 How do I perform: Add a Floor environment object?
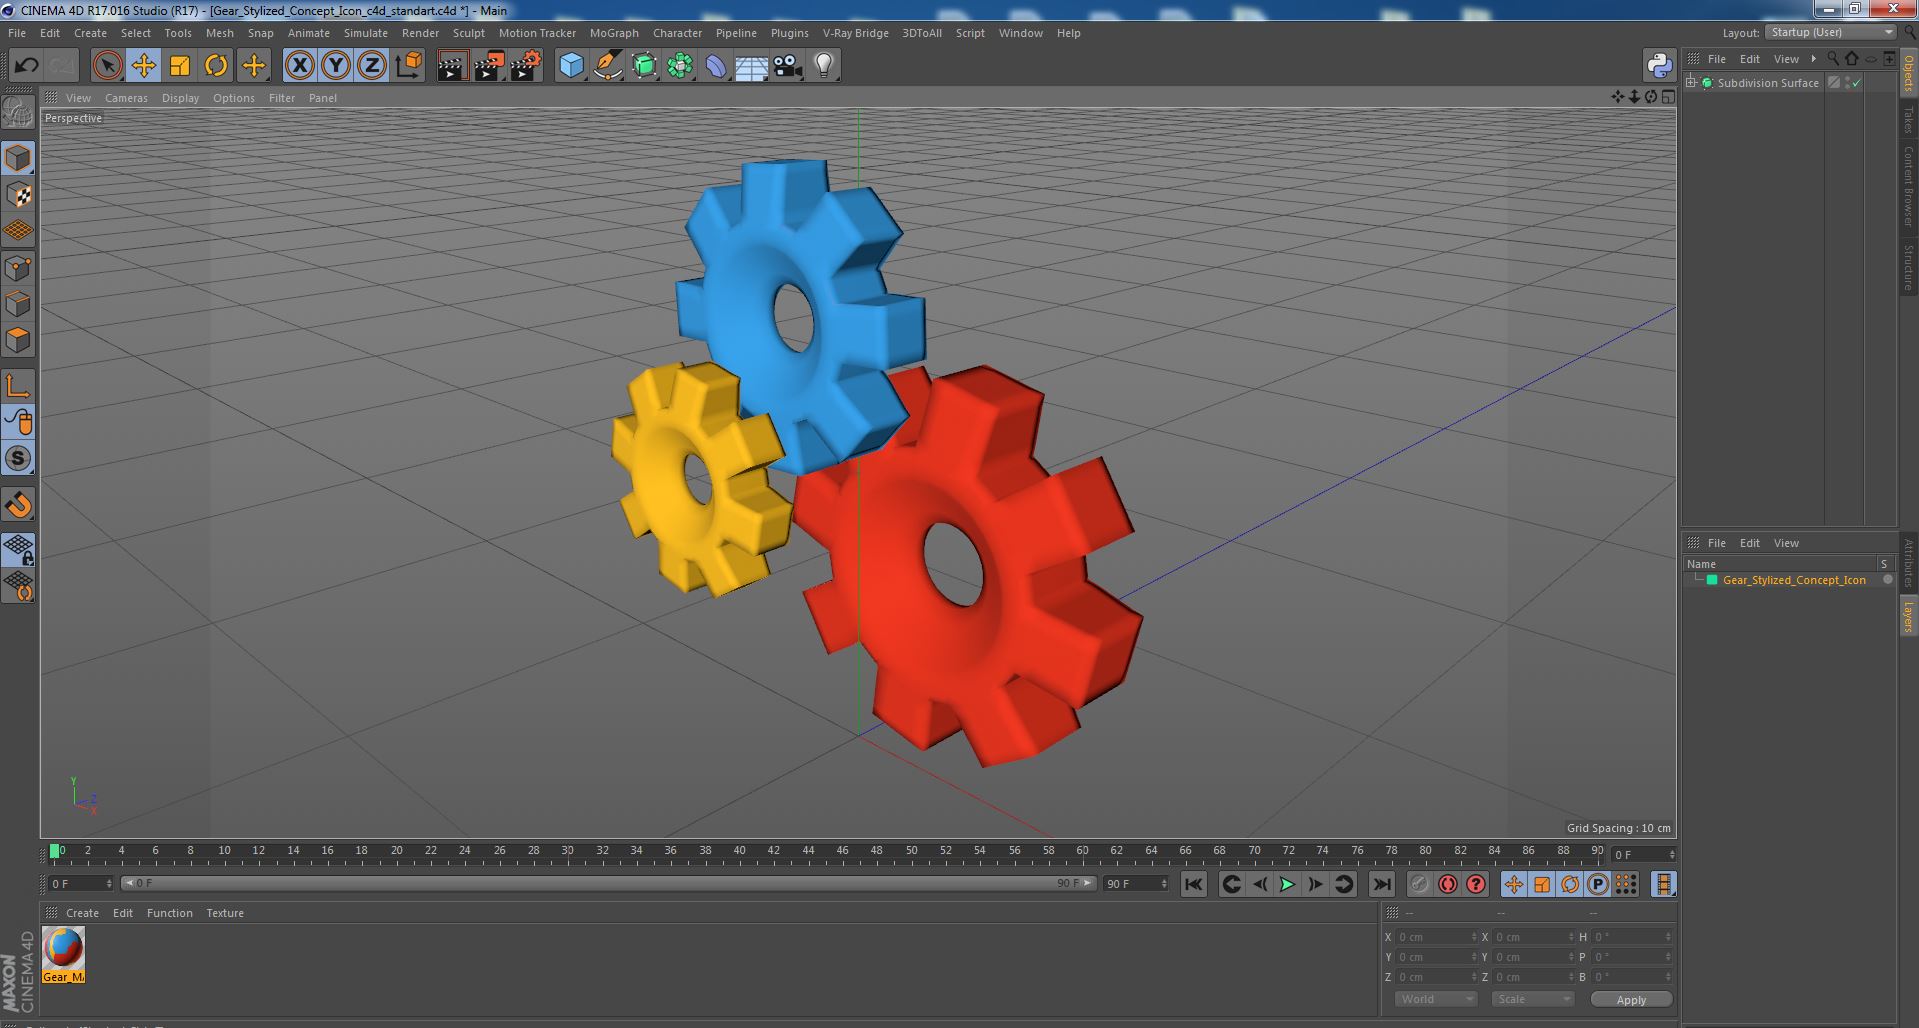pyautogui.click(x=752, y=66)
